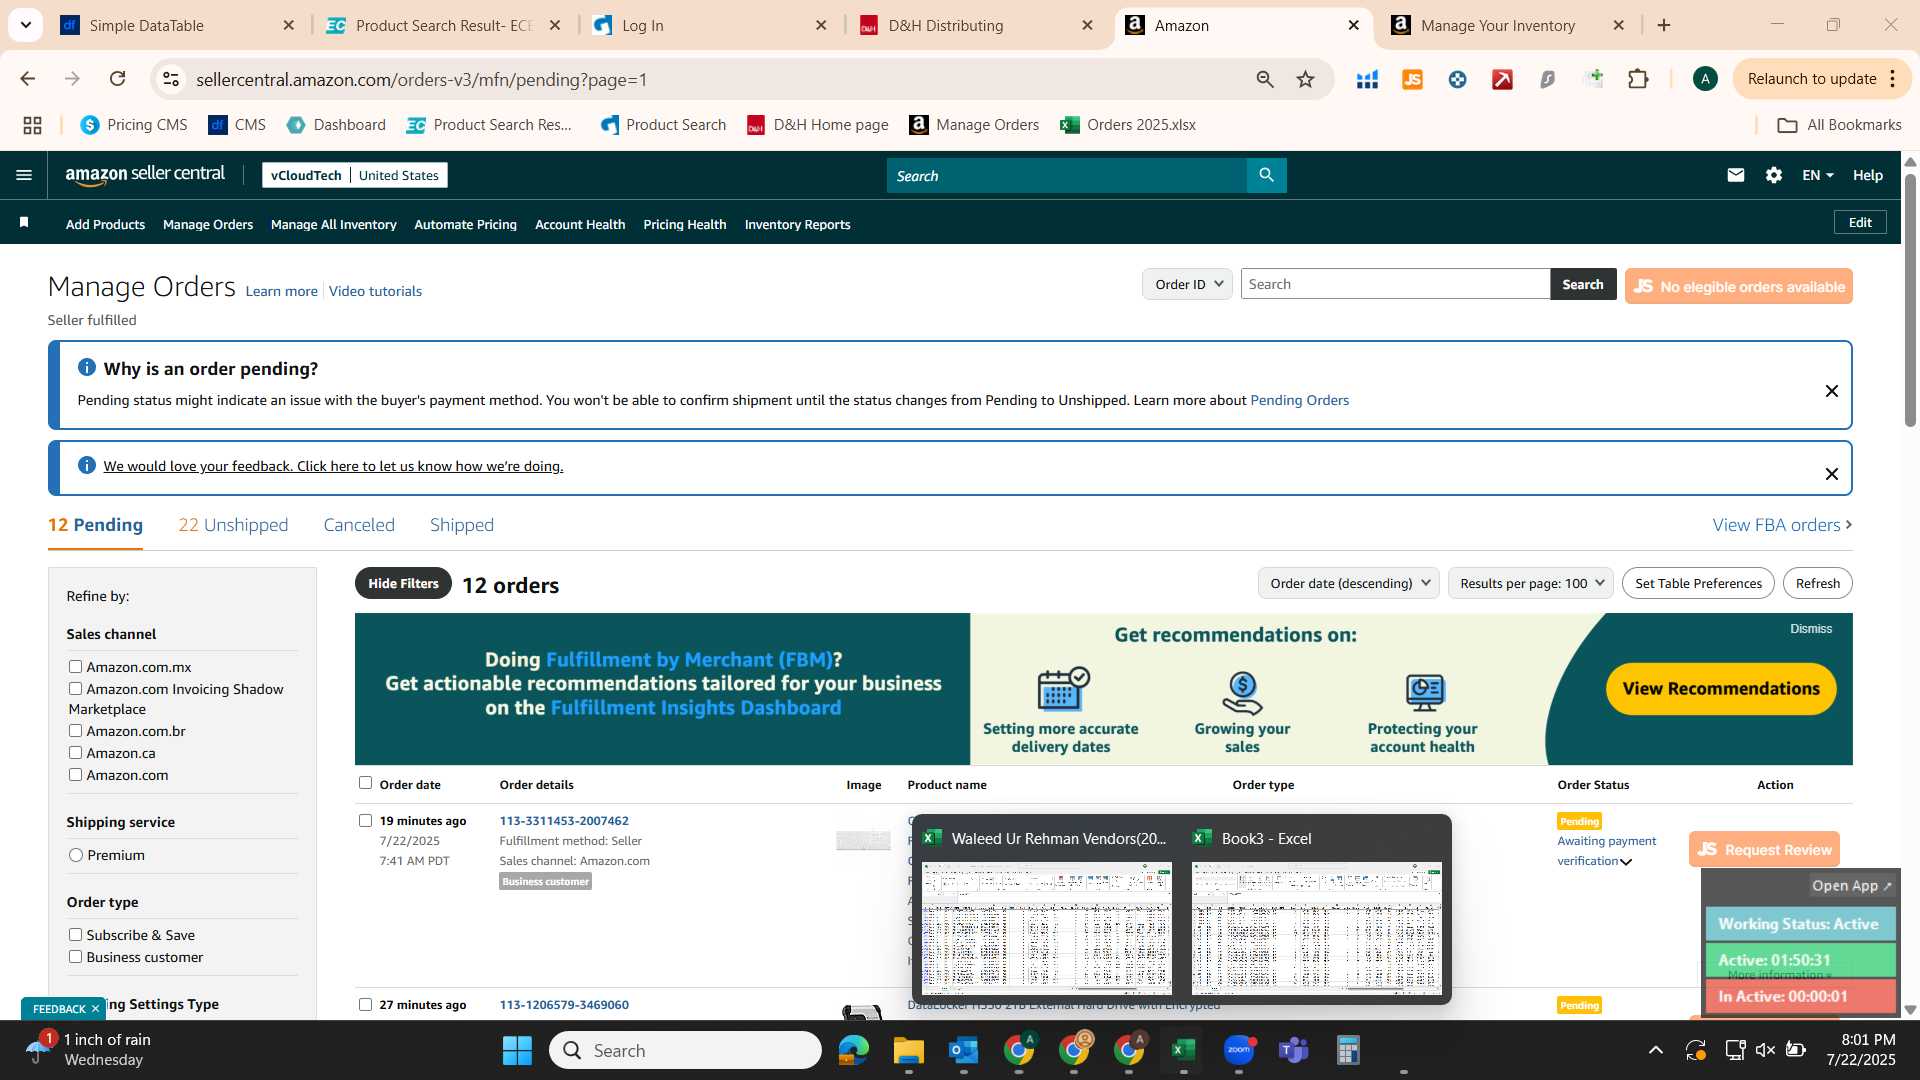Open browser zoom magnifier in address bar
This screenshot has width=1920, height=1080.
click(1265, 79)
